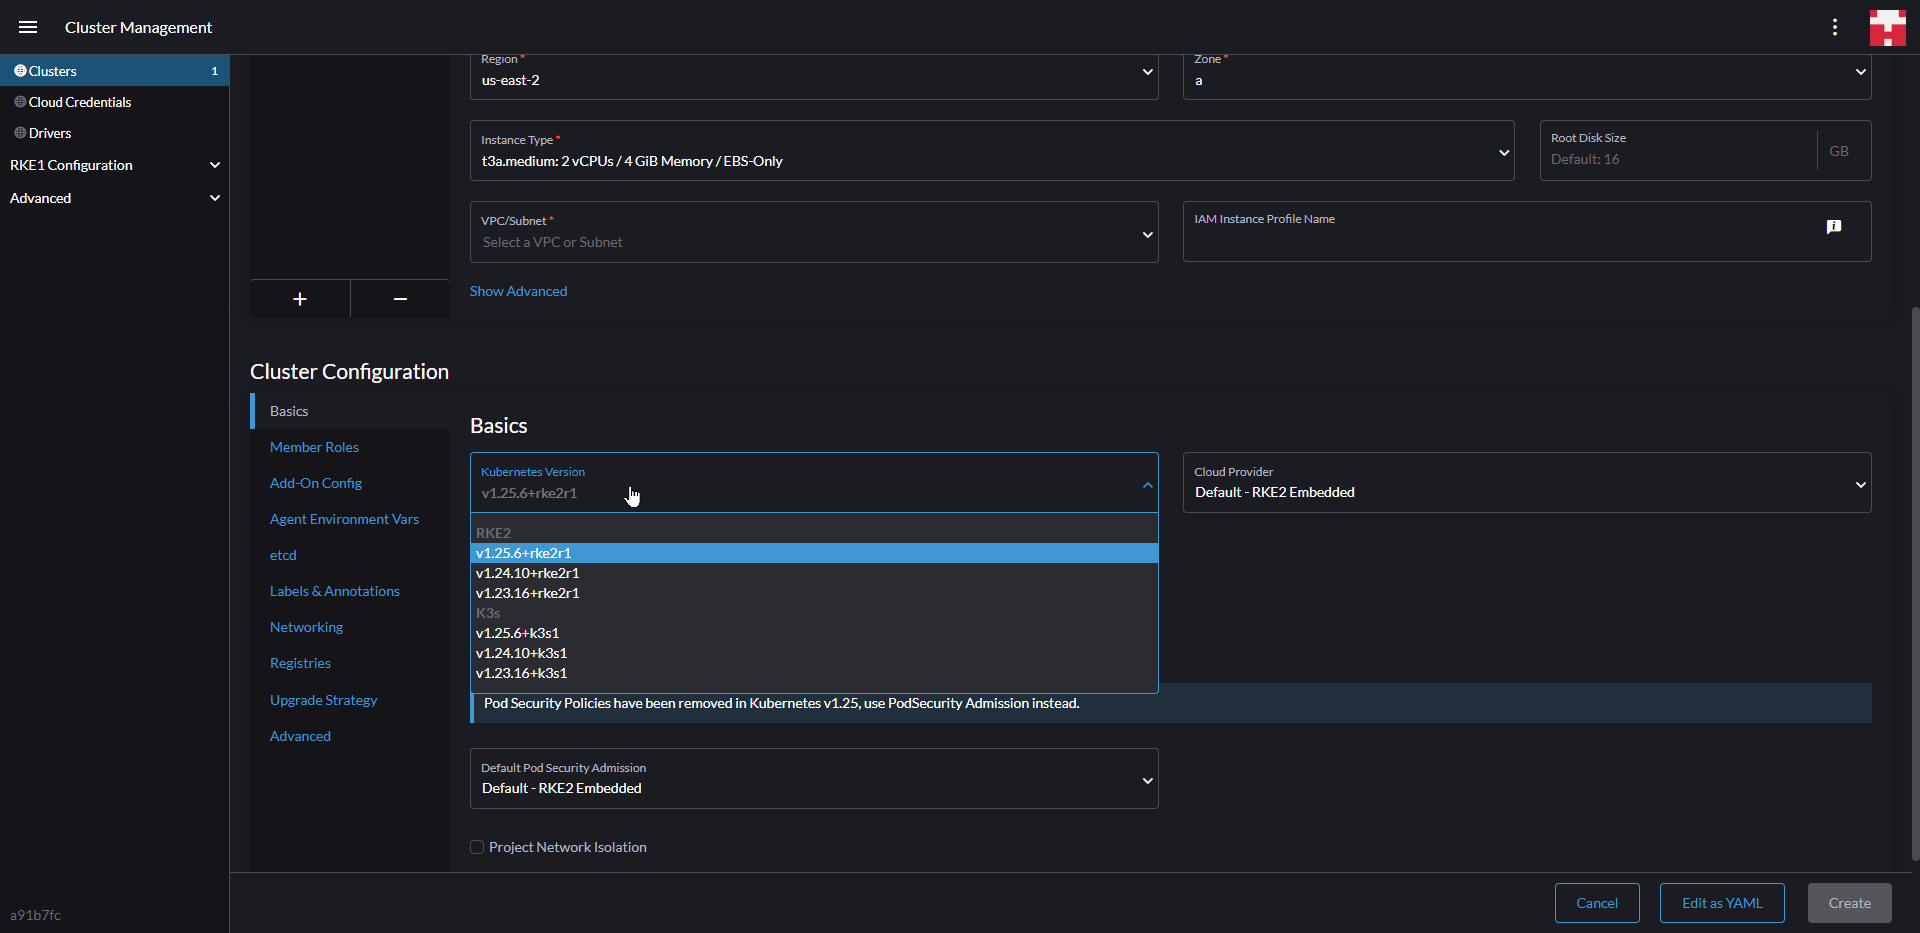1920x933 pixels.
Task: Expand the Advanced section in the sidebar
Action: 215,198
